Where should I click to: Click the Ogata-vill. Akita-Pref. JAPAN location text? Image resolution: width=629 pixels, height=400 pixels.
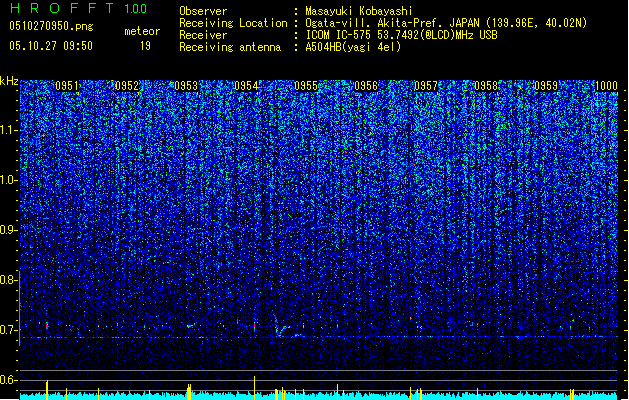click(446, 23)
